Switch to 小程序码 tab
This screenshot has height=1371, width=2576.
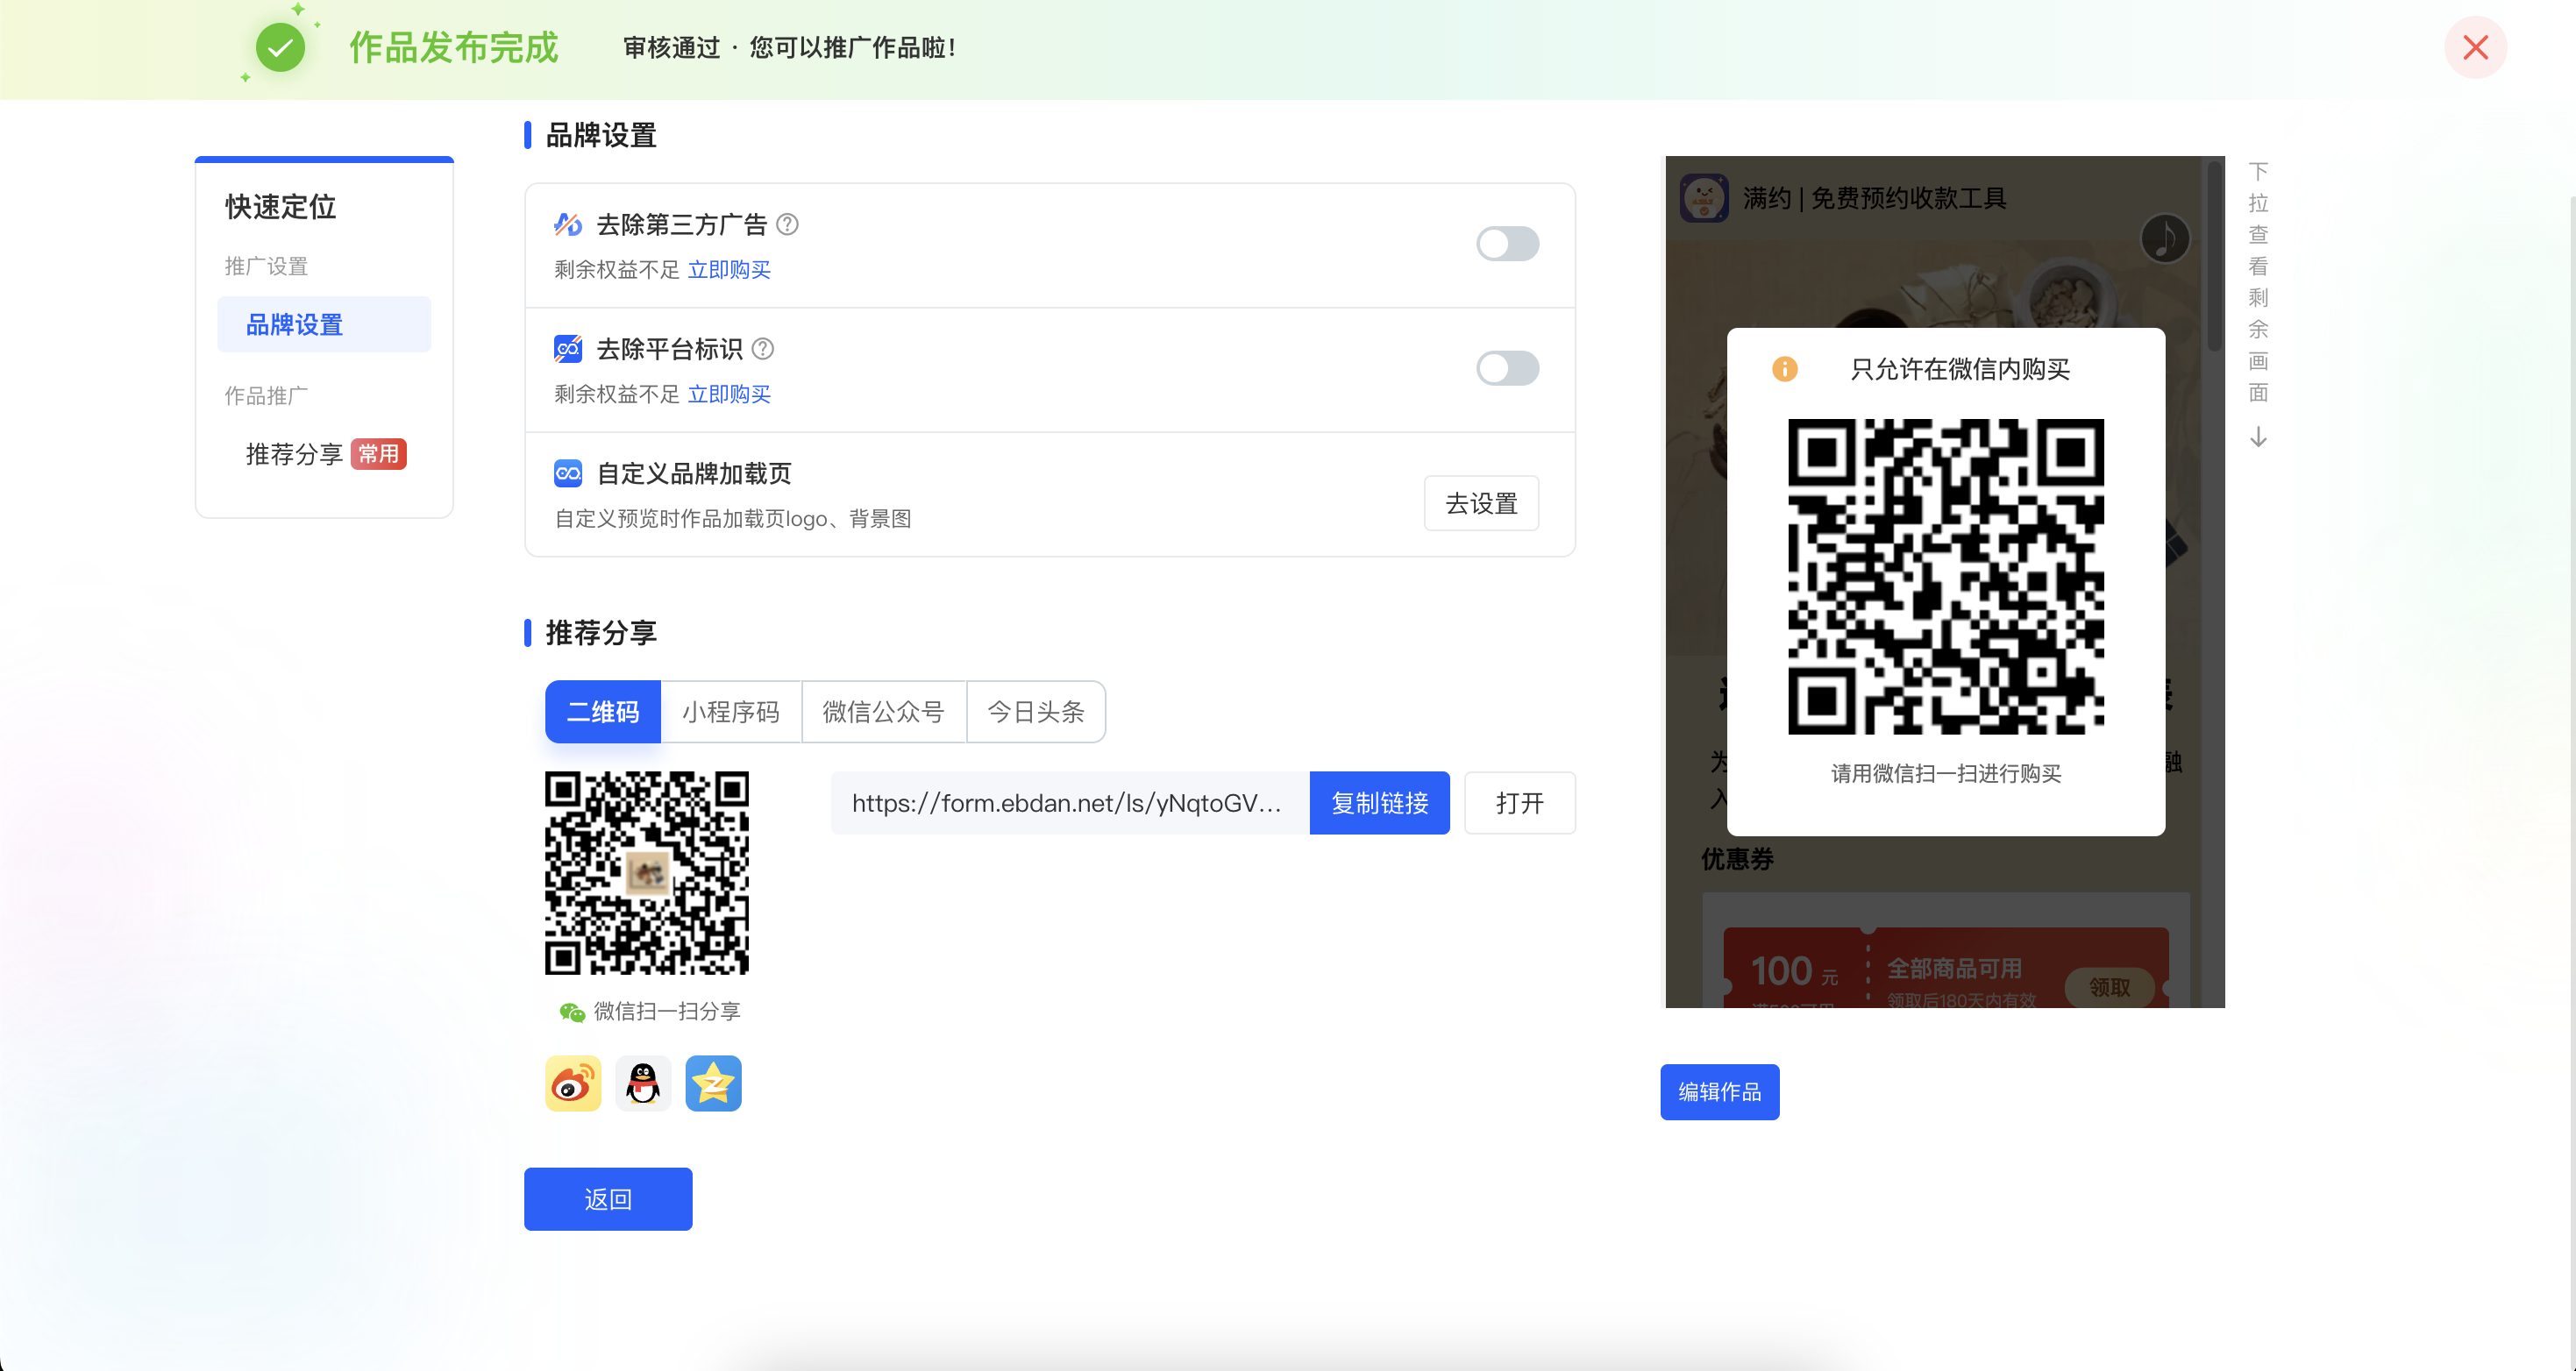(730, 712)
